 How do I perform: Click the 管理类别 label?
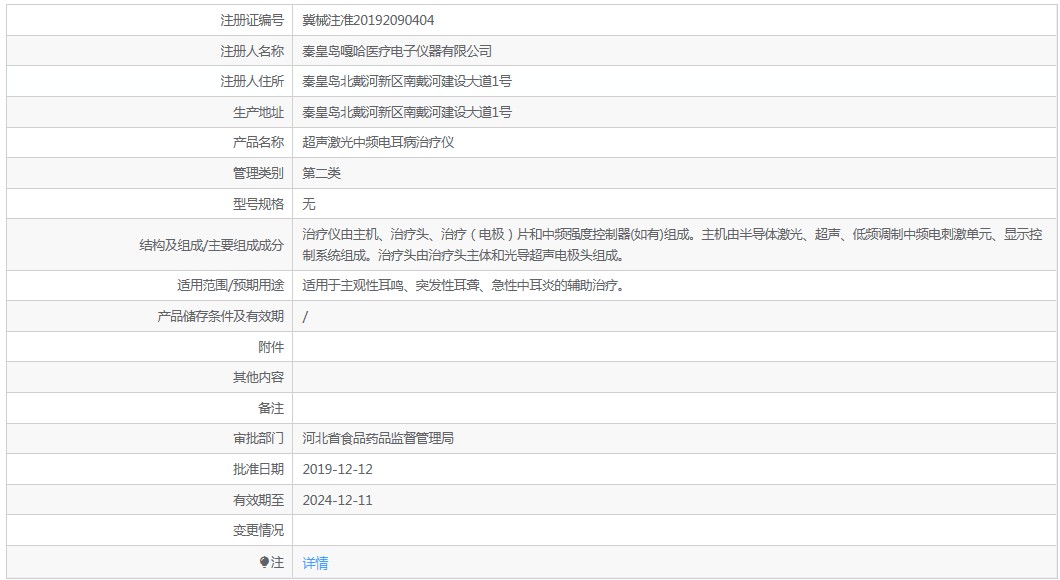click(258, 173)
